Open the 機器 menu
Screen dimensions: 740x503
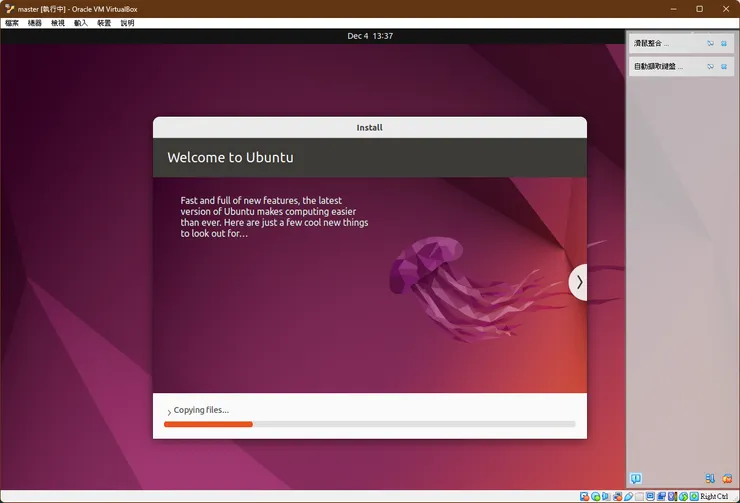(x=34, y=23)
